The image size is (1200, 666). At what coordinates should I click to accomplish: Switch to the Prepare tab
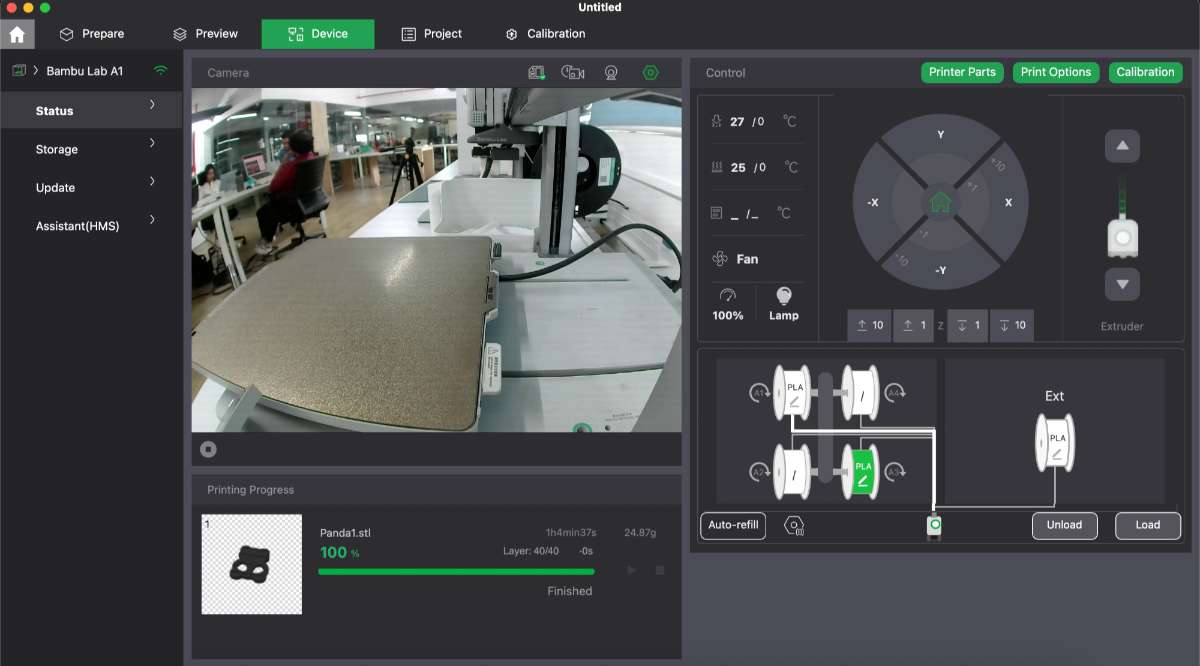coord(92,34)
